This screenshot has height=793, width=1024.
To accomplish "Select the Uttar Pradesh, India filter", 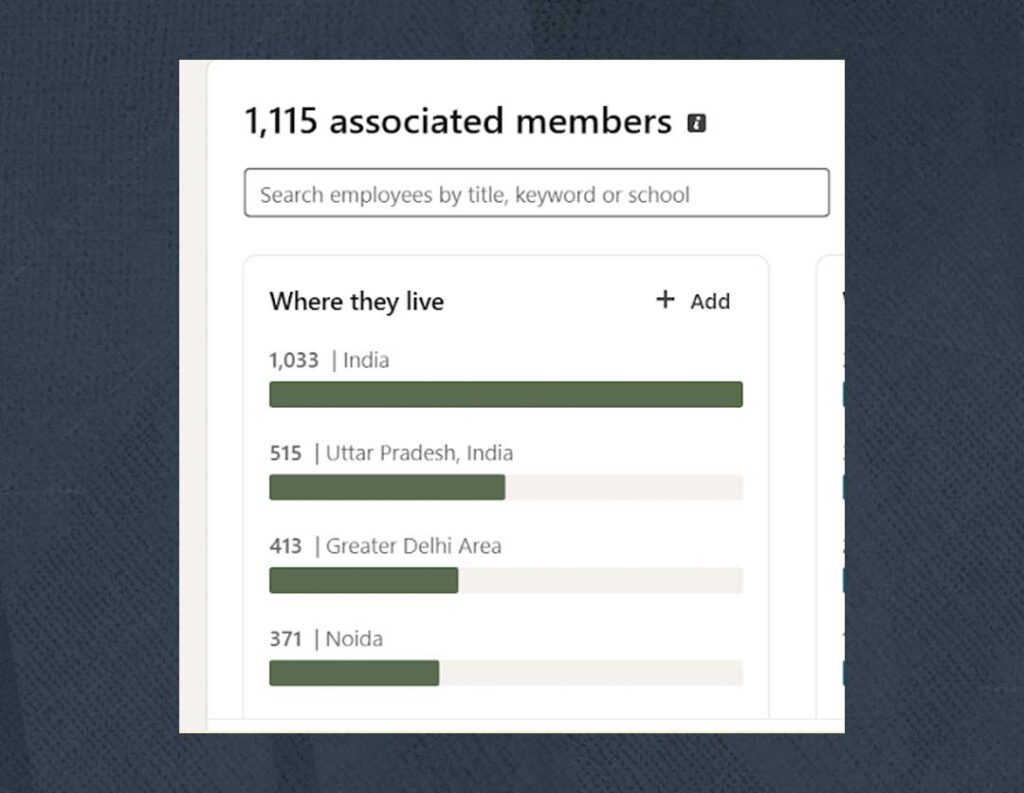I will pos(420,453).
